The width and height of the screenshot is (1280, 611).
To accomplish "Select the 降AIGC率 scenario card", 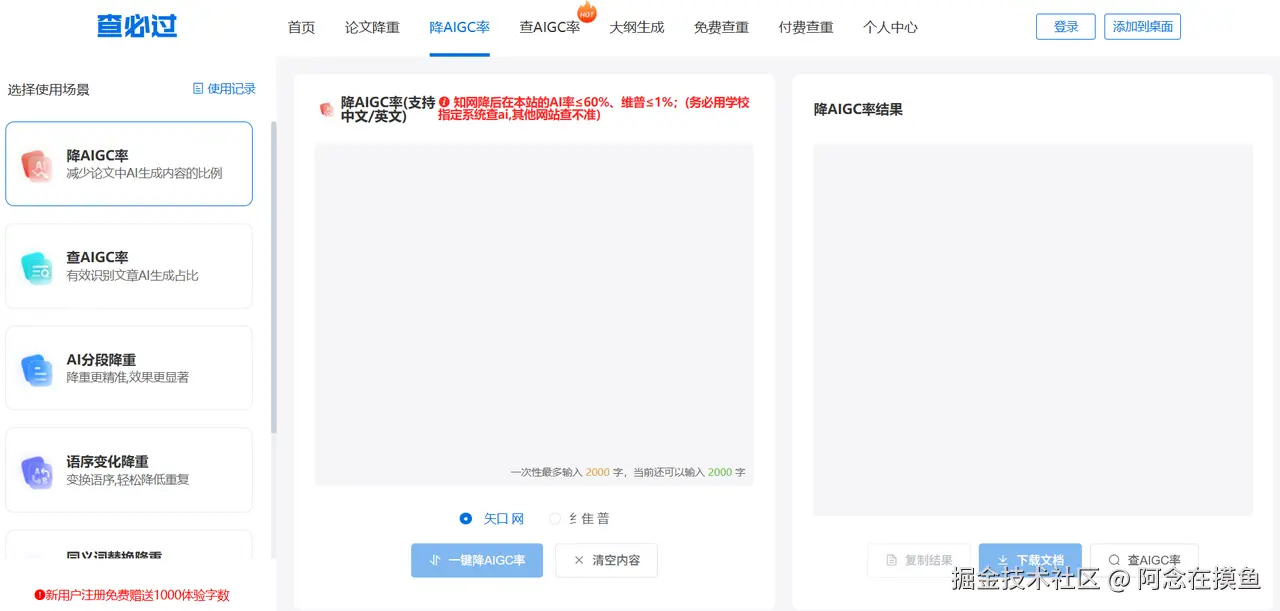I will pos(129,164).
